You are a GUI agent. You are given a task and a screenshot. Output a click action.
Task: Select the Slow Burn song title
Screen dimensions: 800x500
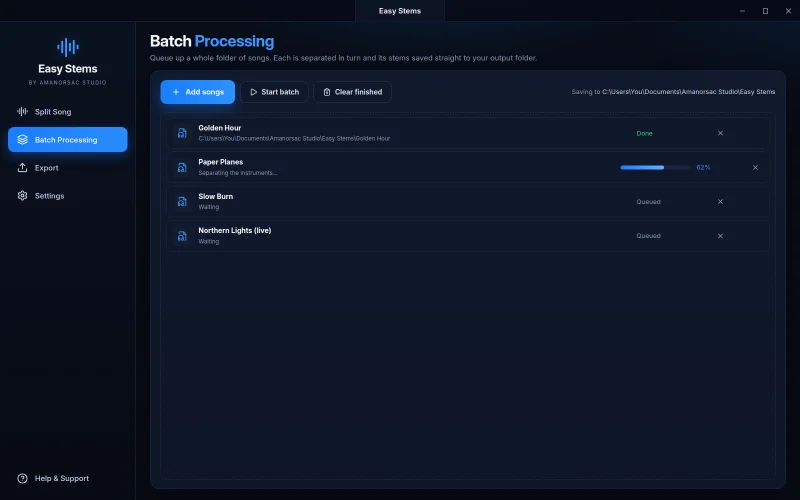pos(216,196)
